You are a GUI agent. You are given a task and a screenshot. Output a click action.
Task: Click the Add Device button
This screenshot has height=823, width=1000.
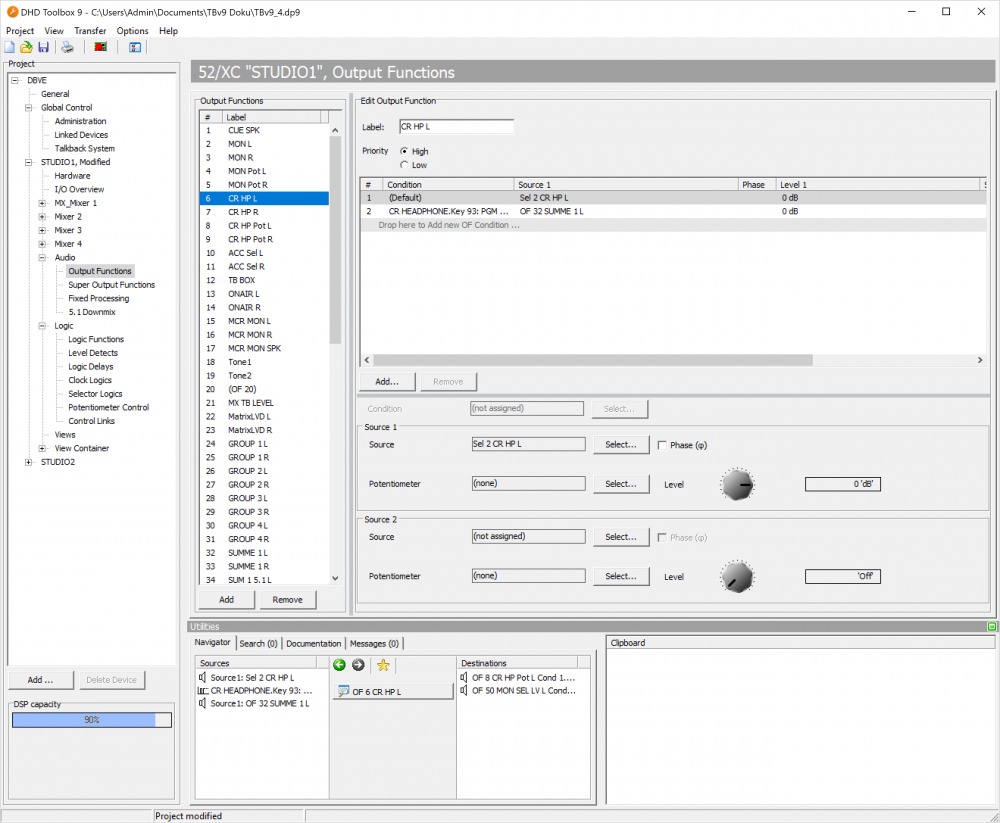(x=40, y=679)
